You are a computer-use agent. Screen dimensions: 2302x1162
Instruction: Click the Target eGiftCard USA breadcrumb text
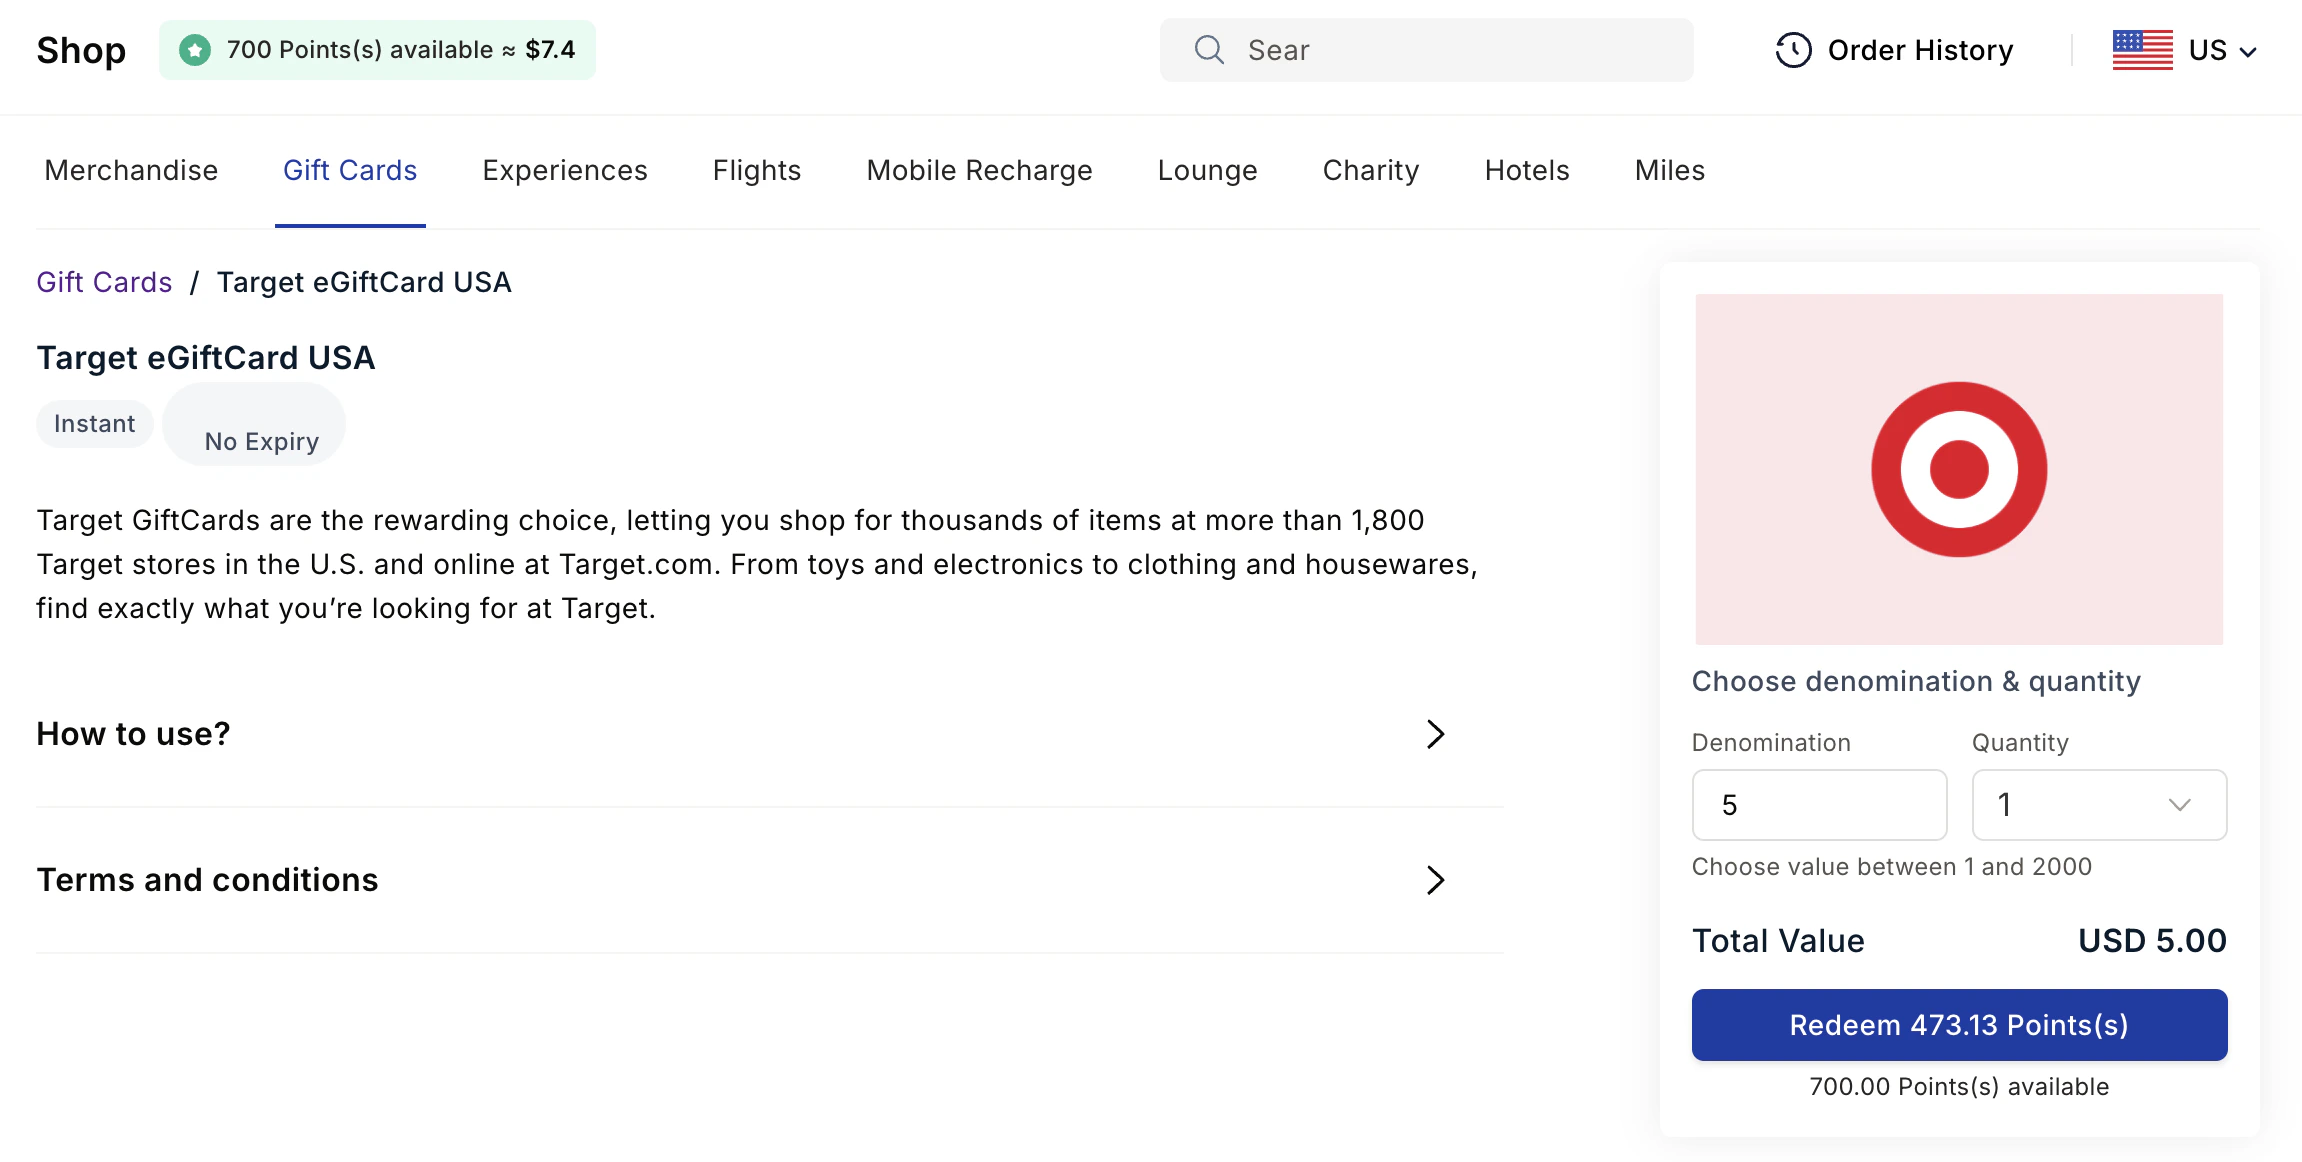(x=364, y=282)
